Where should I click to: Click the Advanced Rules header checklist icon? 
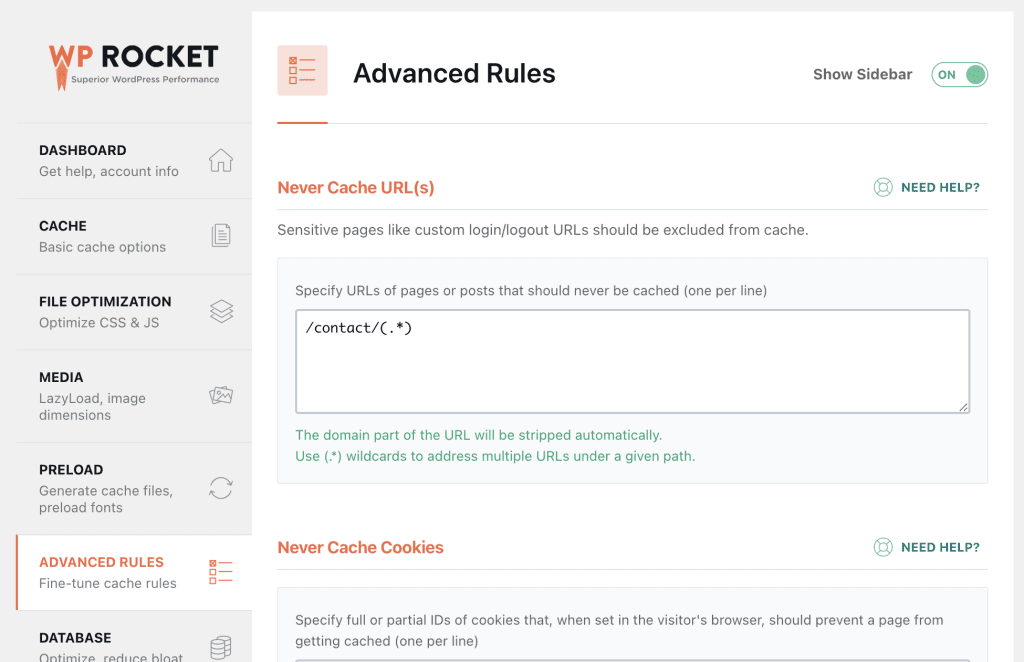(302, 71)
